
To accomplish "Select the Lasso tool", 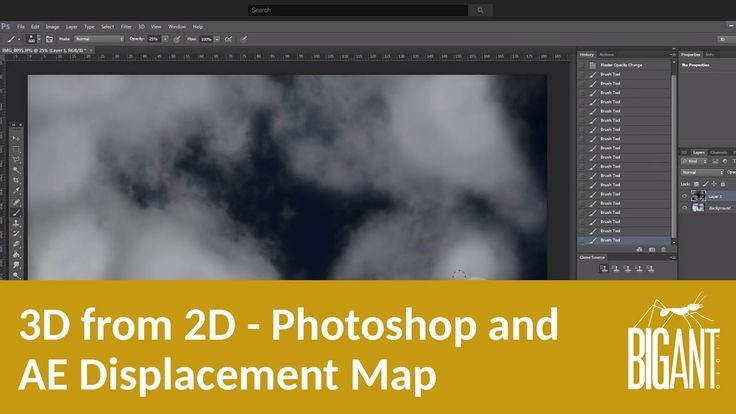I will pyautogui.click(x=16, y=160).
